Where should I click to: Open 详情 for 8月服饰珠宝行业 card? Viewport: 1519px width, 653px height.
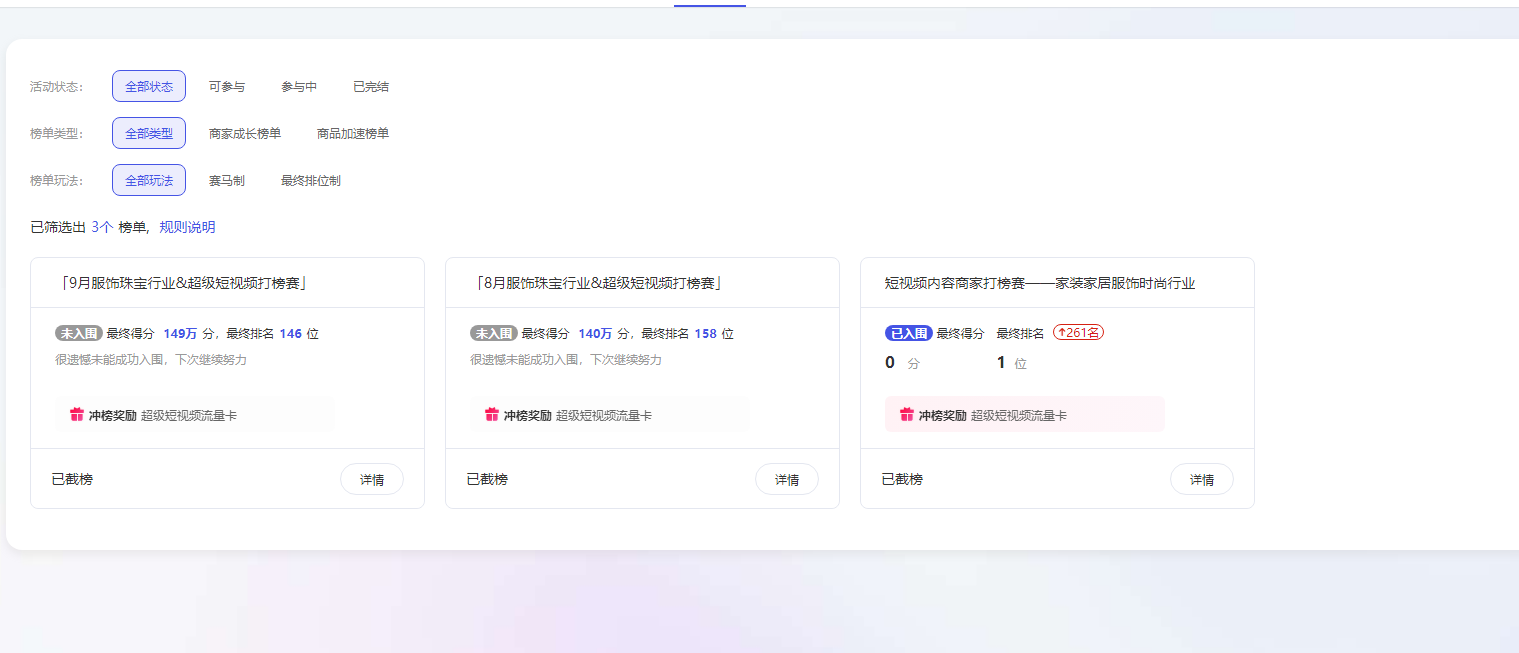(787, 480)
